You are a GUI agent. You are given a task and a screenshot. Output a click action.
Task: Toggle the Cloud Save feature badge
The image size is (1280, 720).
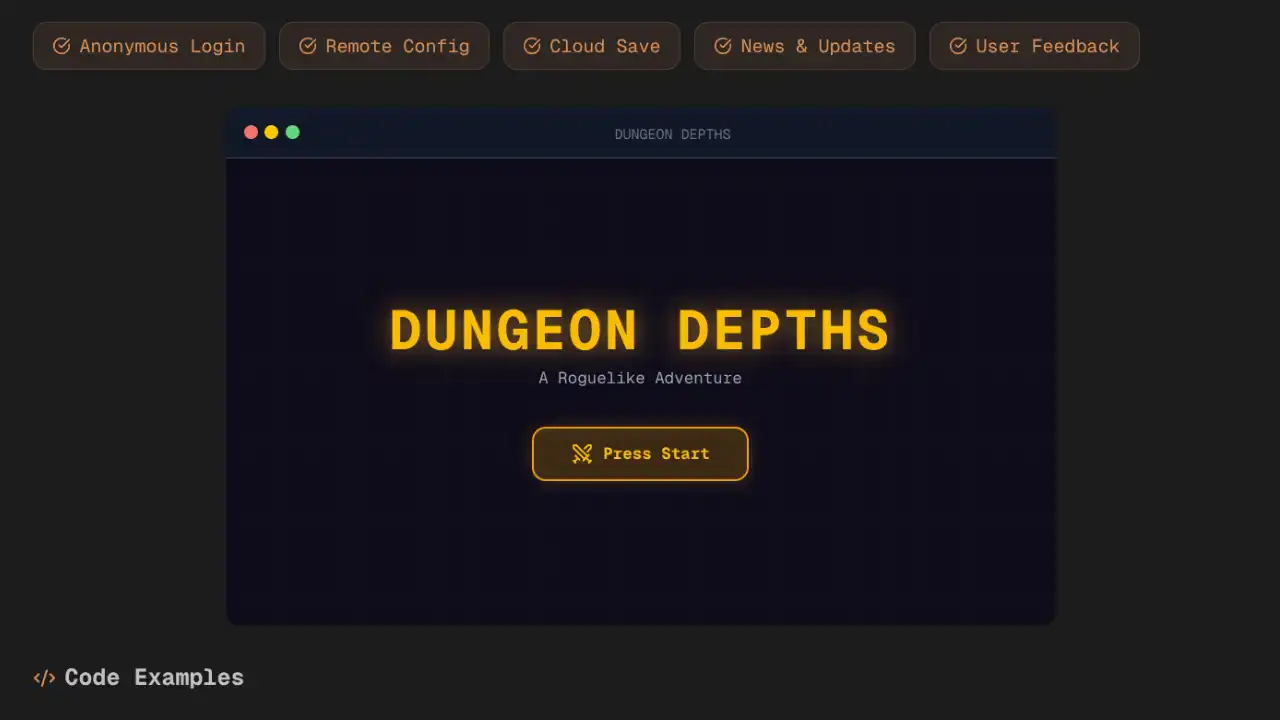pos(591,46)
